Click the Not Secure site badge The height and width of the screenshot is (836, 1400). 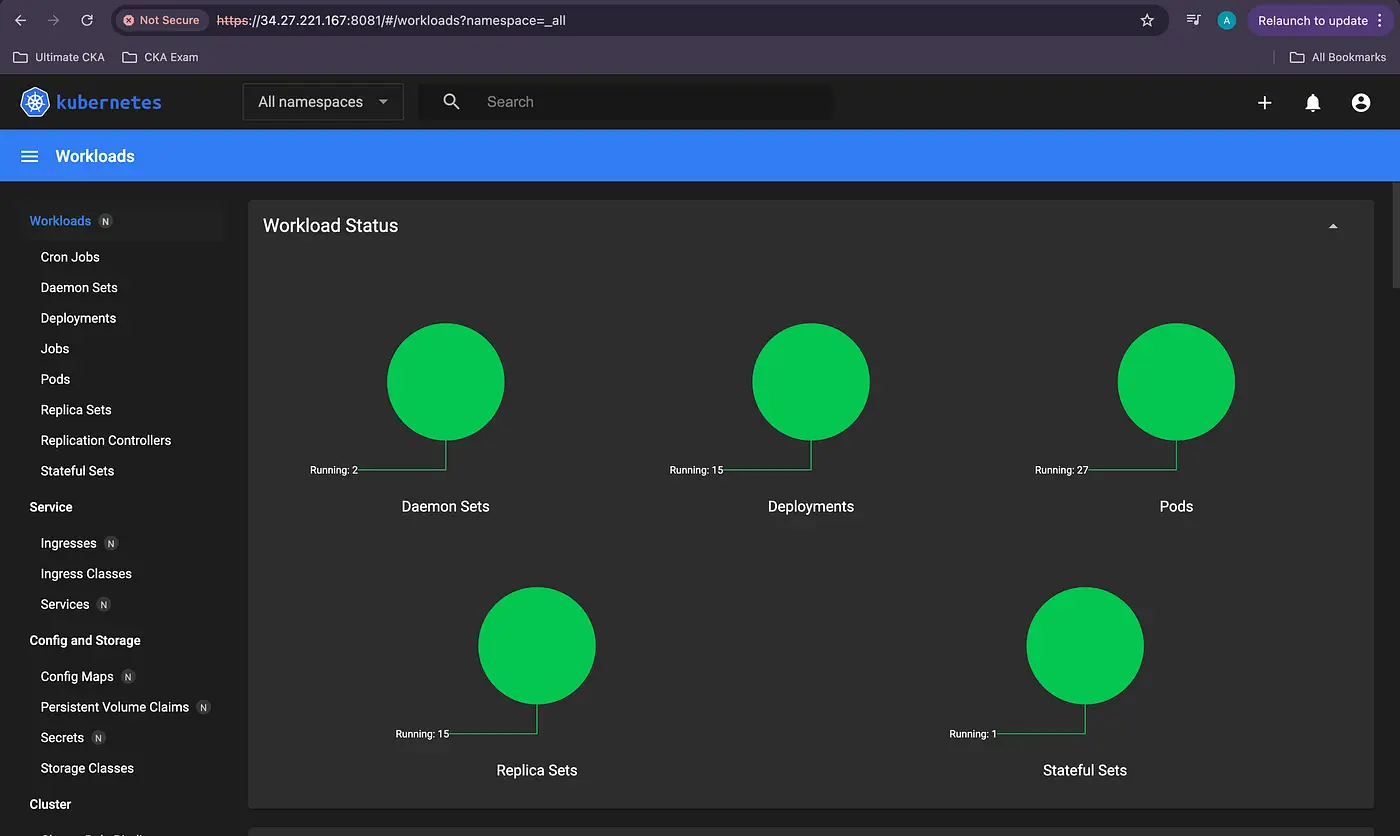tap(161, 20)
